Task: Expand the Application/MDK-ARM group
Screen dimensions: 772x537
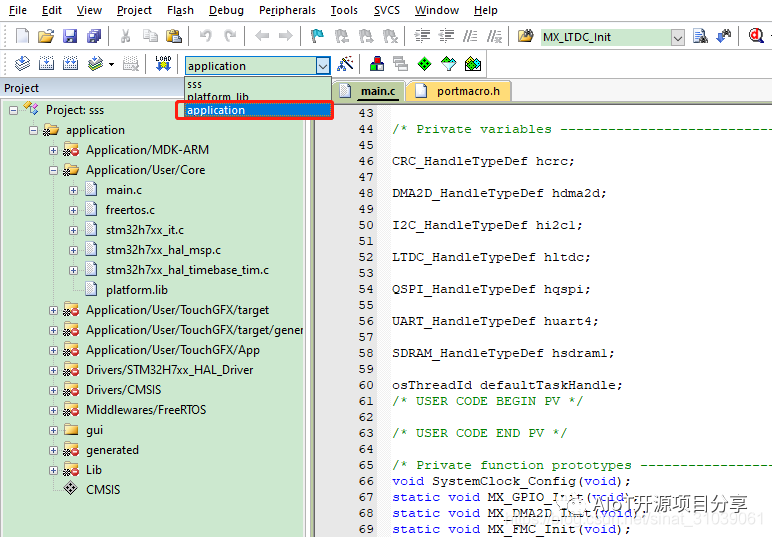Action: point(53,150)
